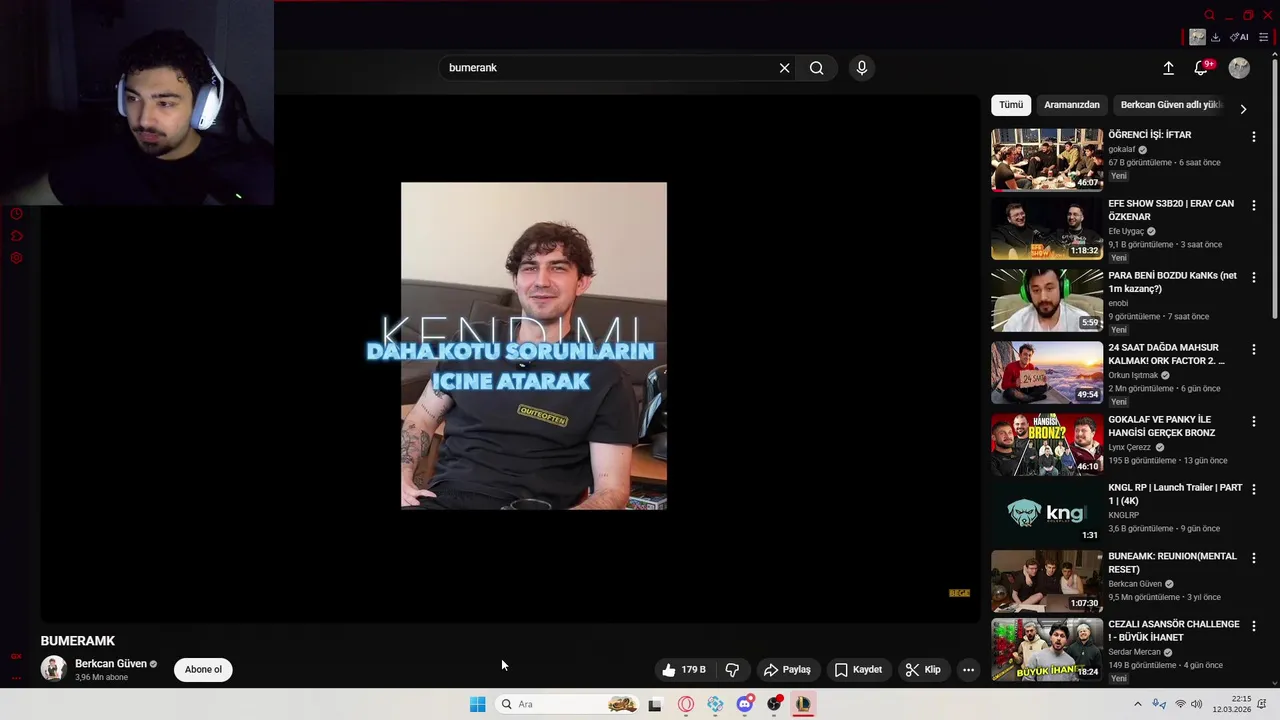Open GOKALAF VE PANKY İLE video title
The width and height of the screenshot is (1280, 720).
[x=1161, y=426]
